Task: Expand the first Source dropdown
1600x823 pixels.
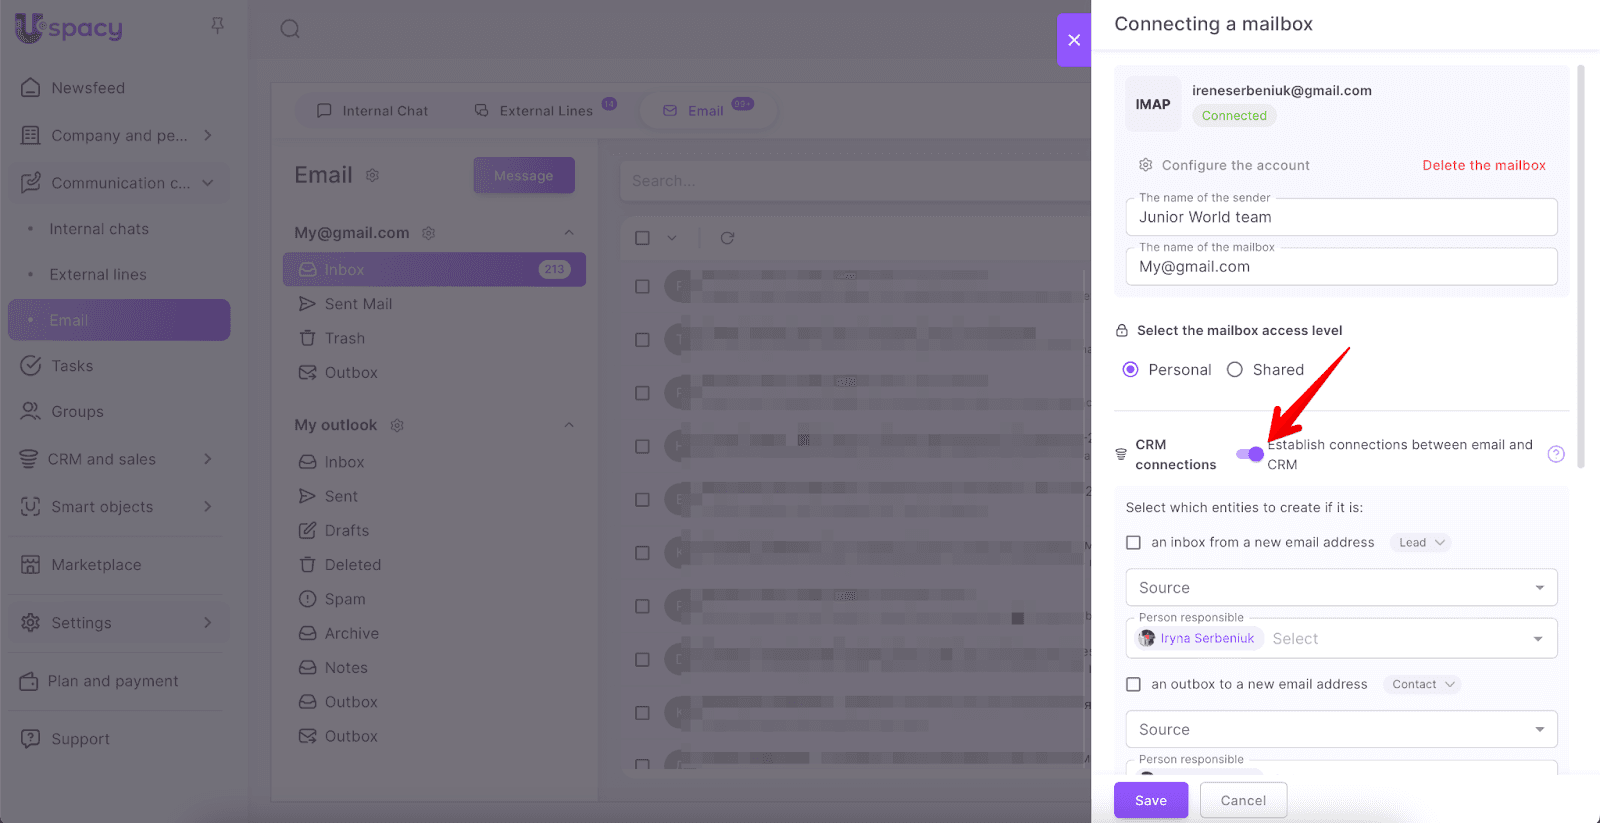Action: point(1340,588)
